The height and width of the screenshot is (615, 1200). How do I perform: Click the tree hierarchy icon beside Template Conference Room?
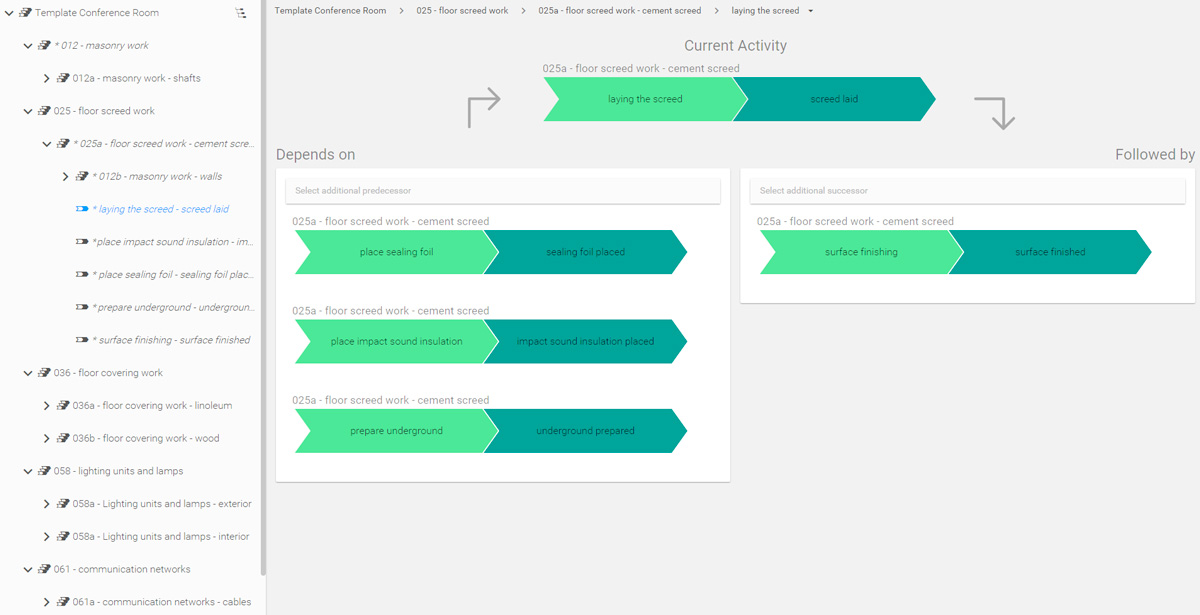241,13
